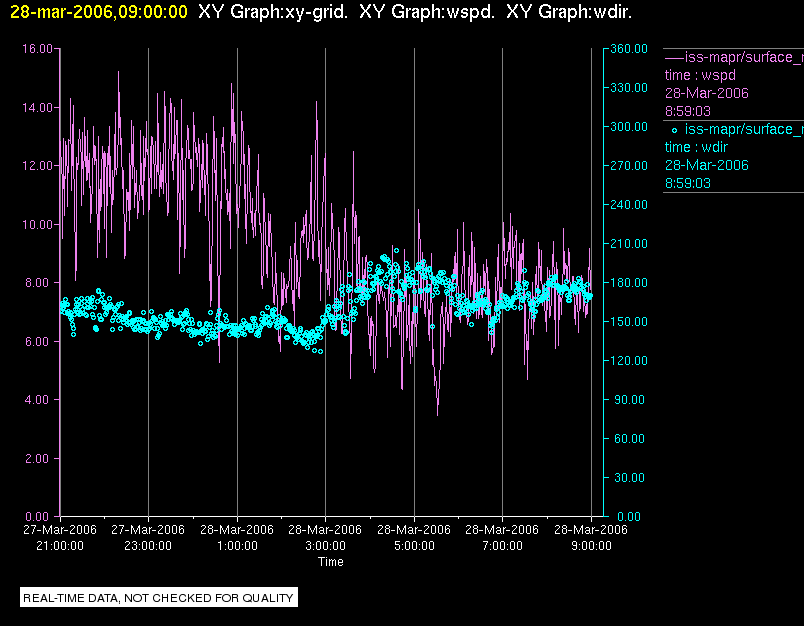The height and width of the screenshot is (626, 804).
Task: Click the magenta line sample in the legend
Action: tap(674, 57)
